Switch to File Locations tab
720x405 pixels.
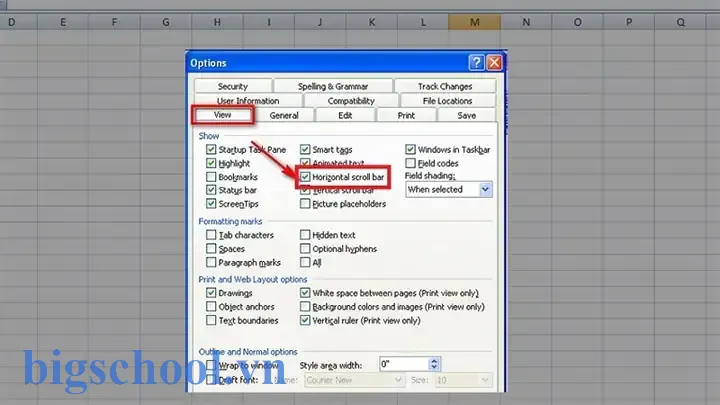coord(448,101)
